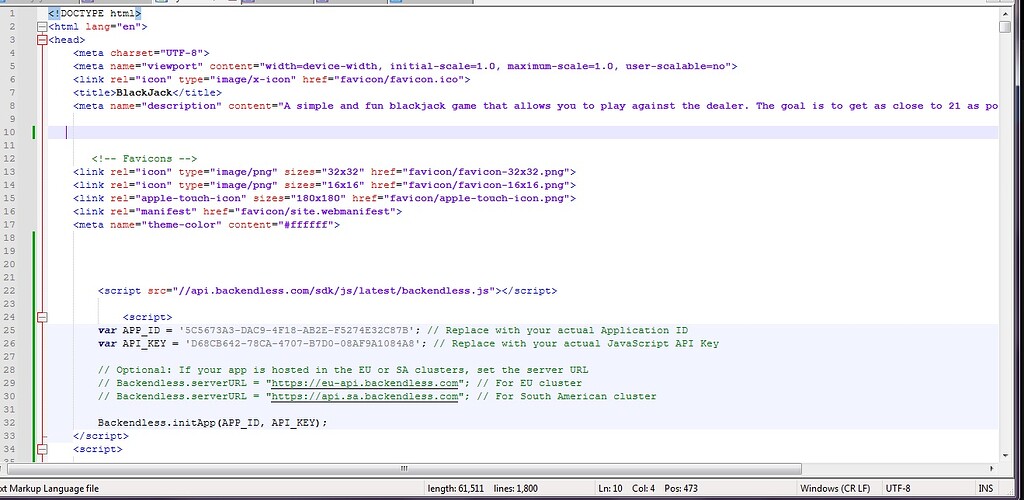Open the api.sa.backendless.com link
1024x500 pixels.
[364, 396]
